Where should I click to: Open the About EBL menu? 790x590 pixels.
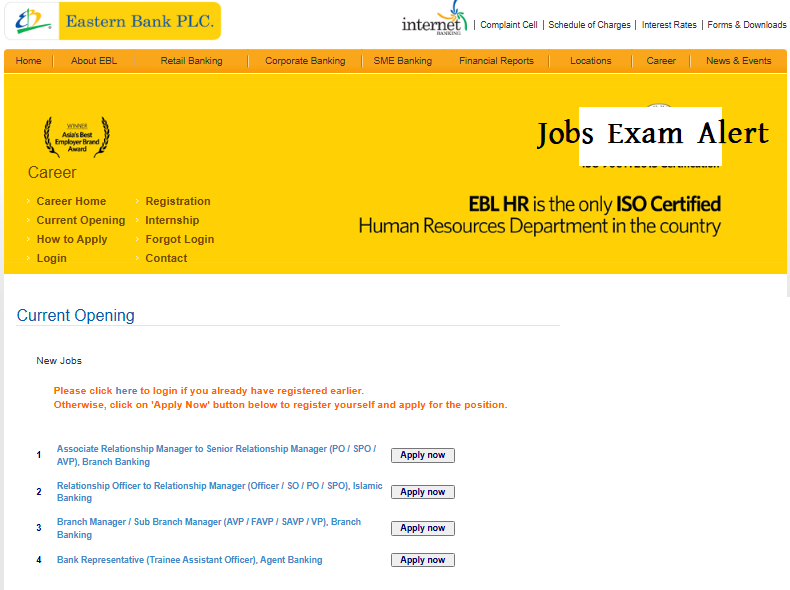(x=94, y=61)
